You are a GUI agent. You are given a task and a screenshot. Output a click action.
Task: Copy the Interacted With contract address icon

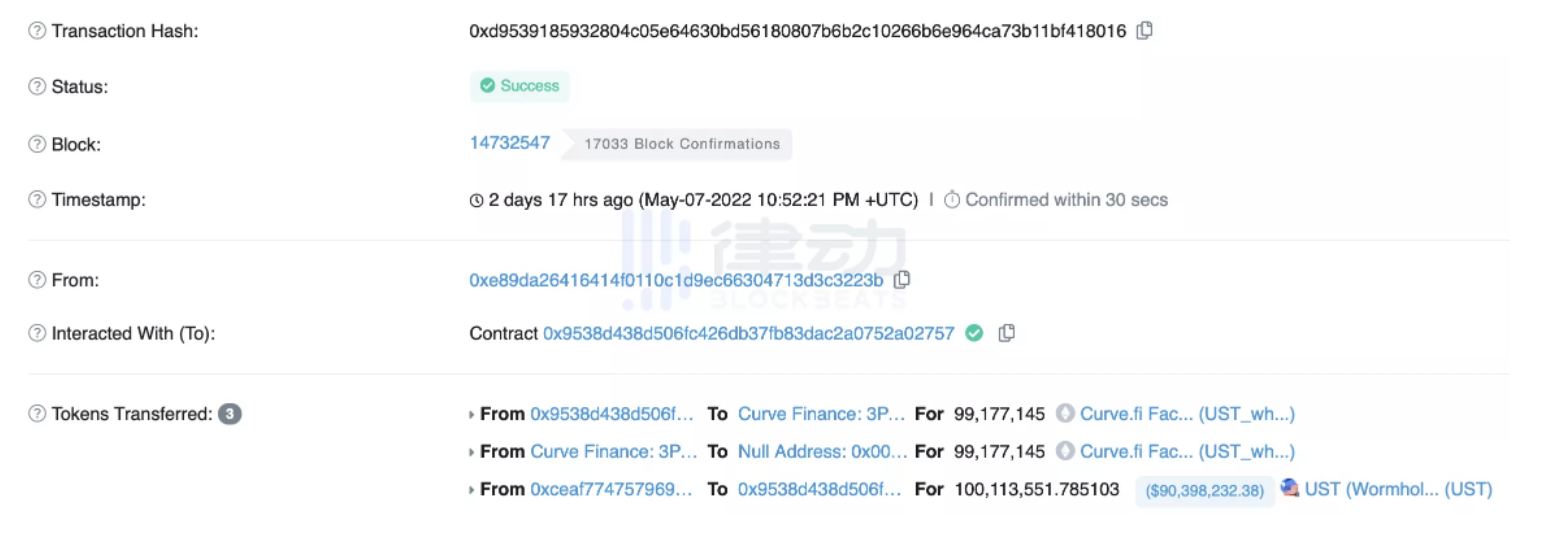click(1007, 333)
